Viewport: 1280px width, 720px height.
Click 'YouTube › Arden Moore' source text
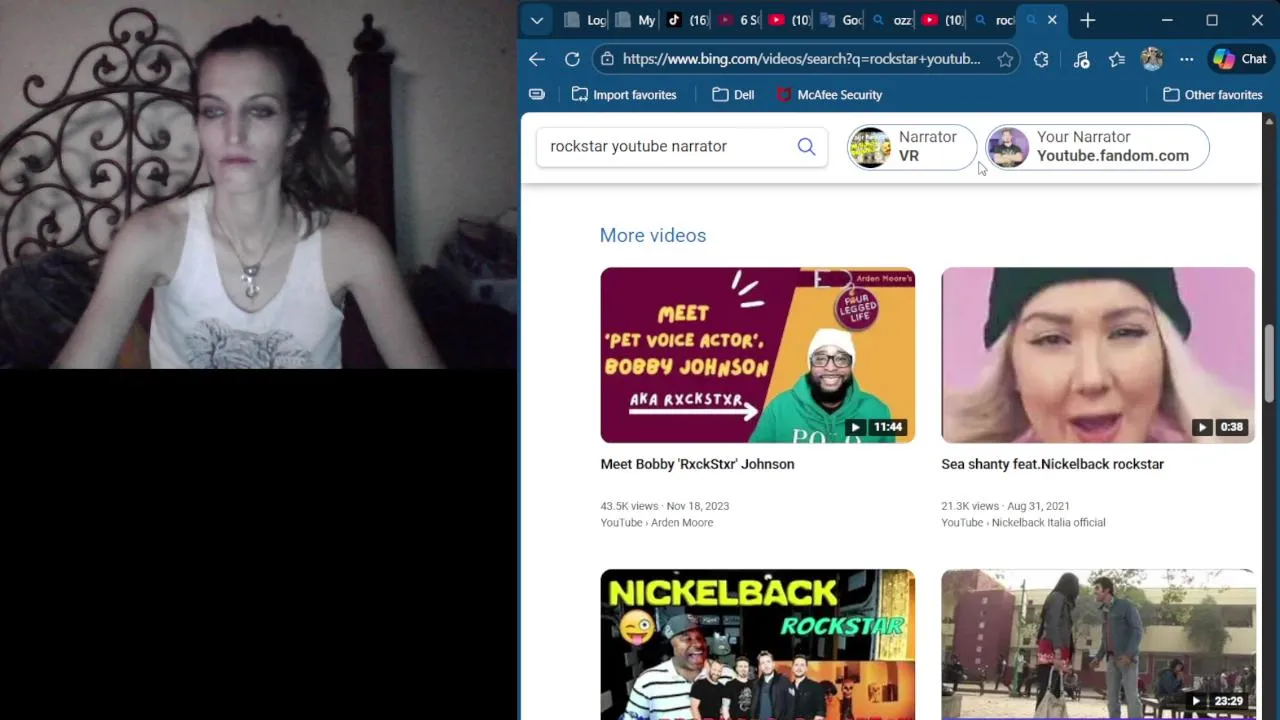coord(657,522)
